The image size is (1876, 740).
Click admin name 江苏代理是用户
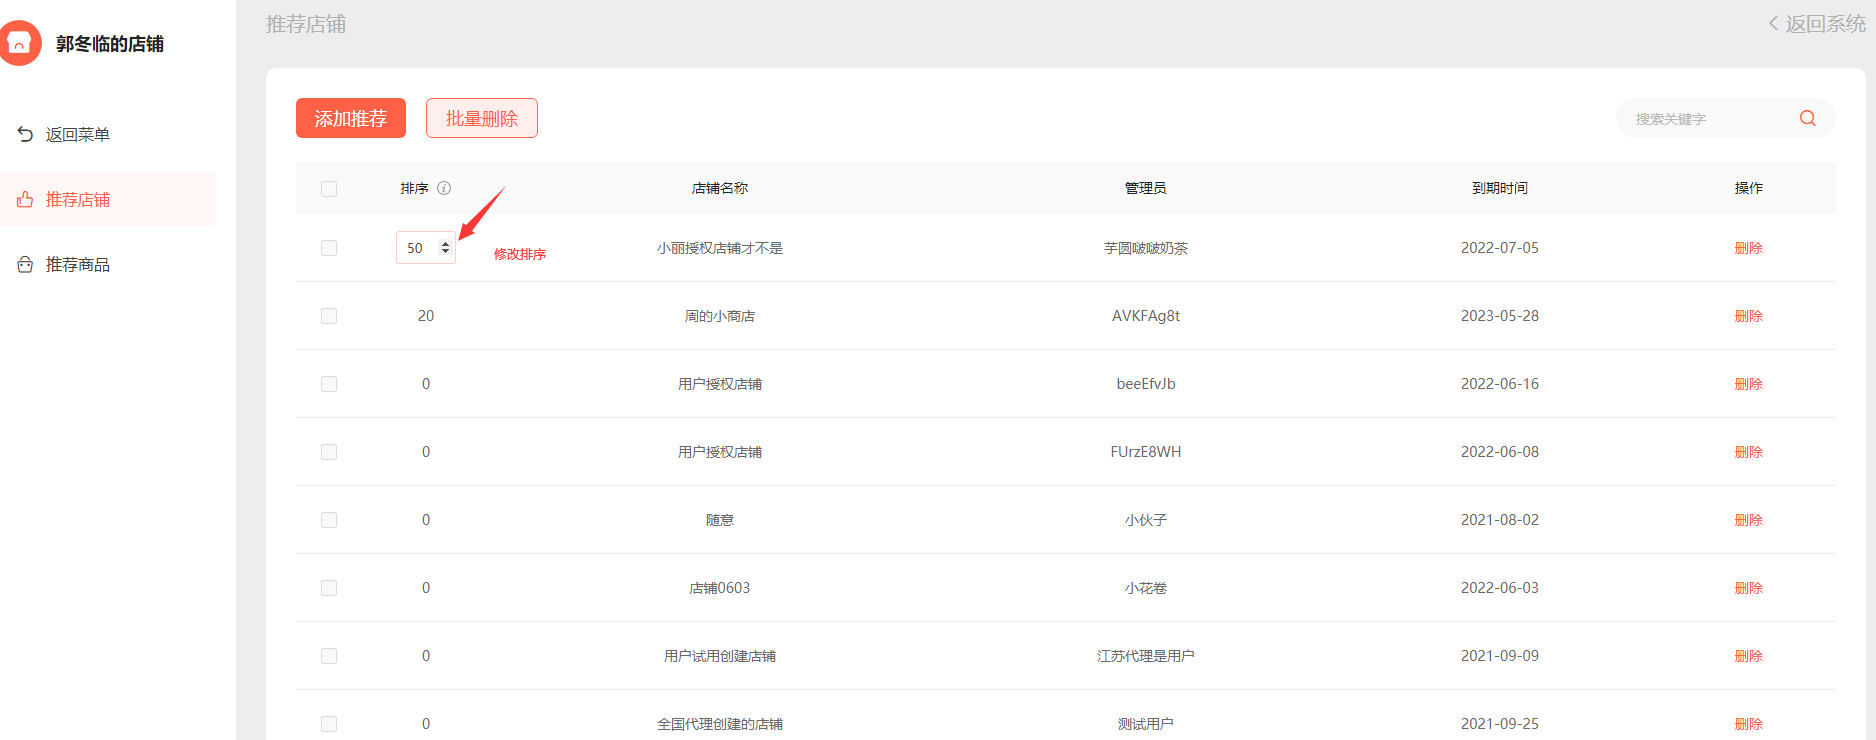pyautogui.click(x=1146, y=656)
